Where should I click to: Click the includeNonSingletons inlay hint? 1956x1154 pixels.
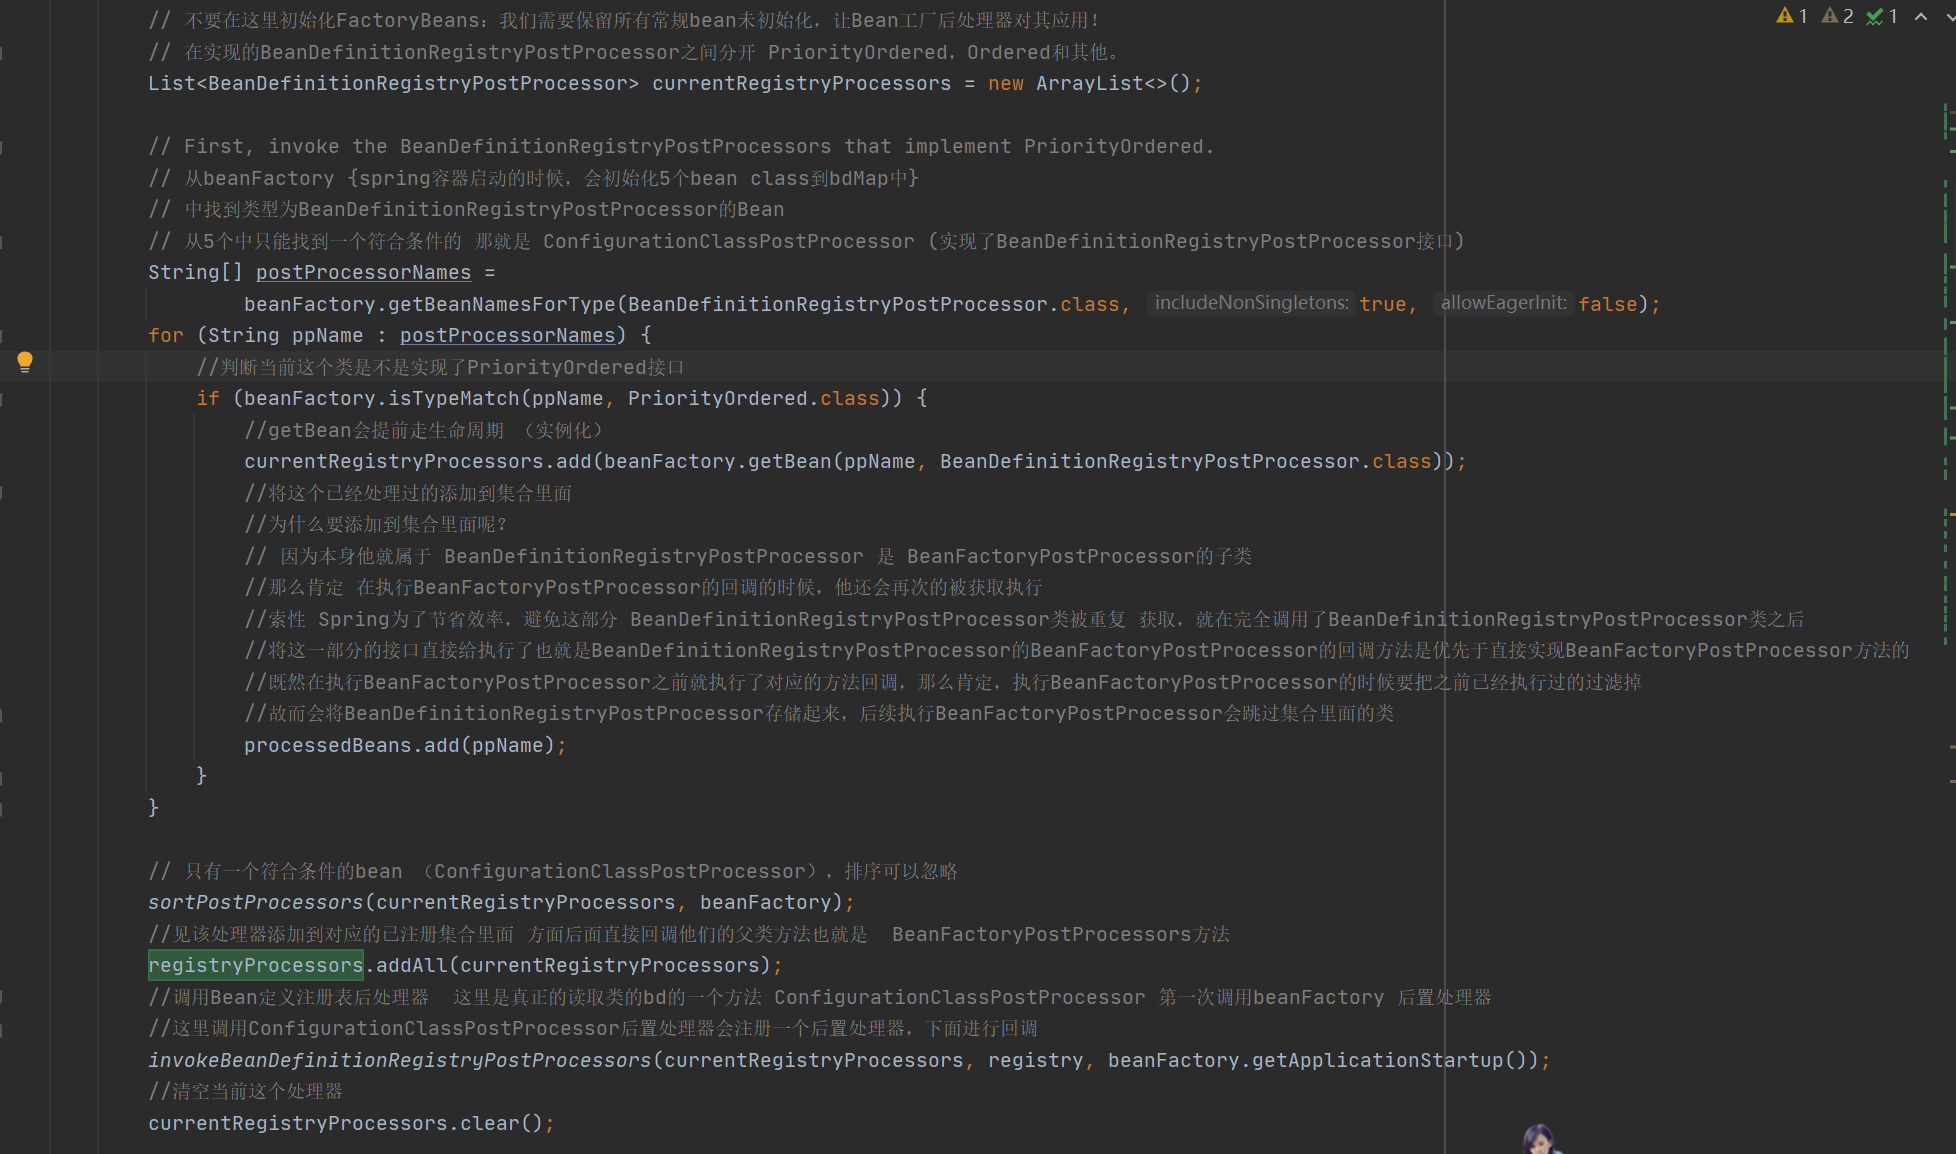point(1251,303)
